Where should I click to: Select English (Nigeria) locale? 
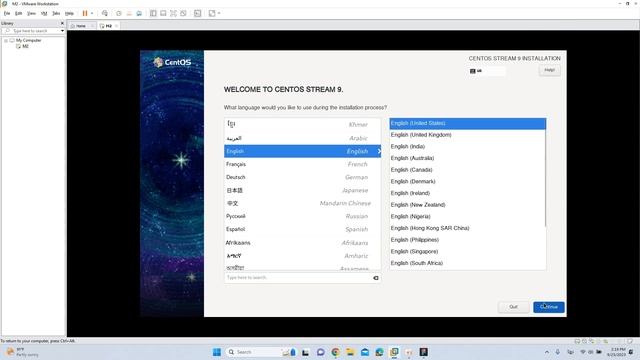point(467,216)
